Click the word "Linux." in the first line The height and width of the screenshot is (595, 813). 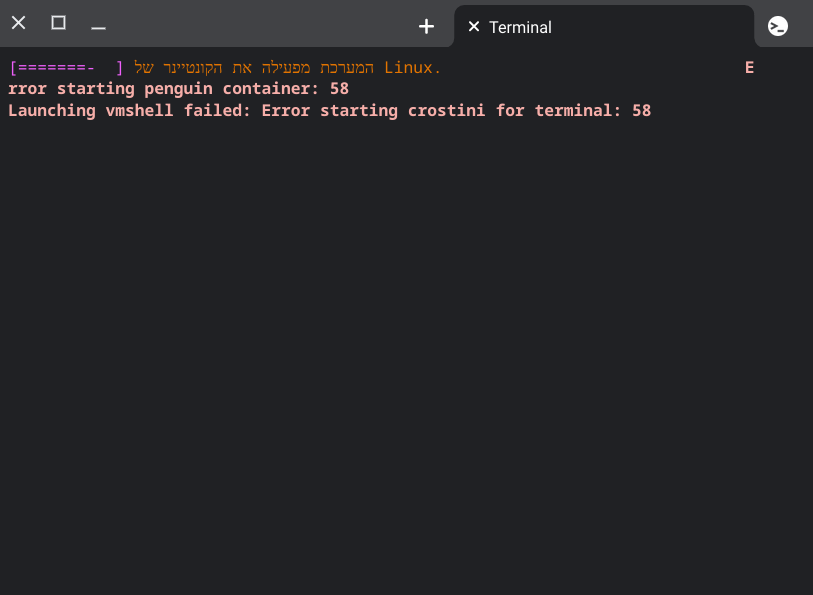coord(412,68)
